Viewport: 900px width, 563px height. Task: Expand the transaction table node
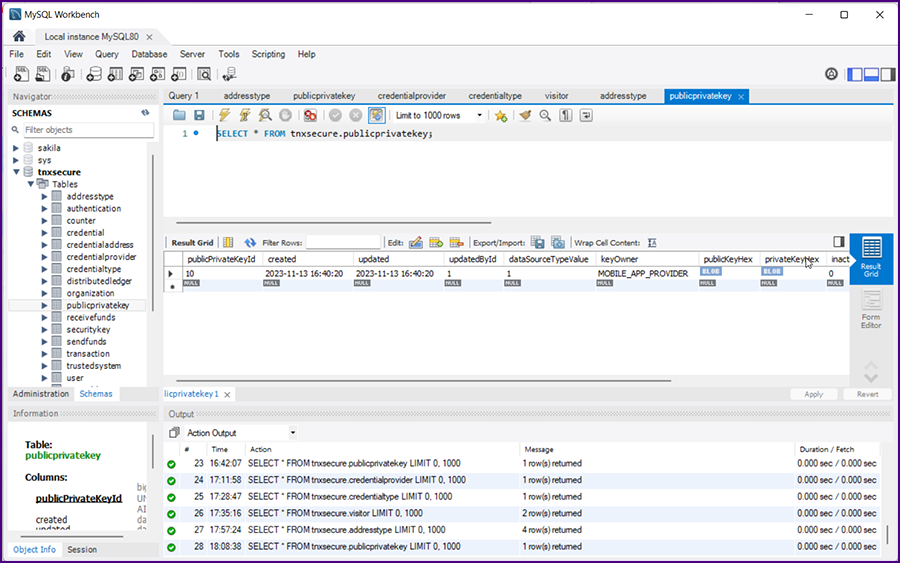pos(44,354)
